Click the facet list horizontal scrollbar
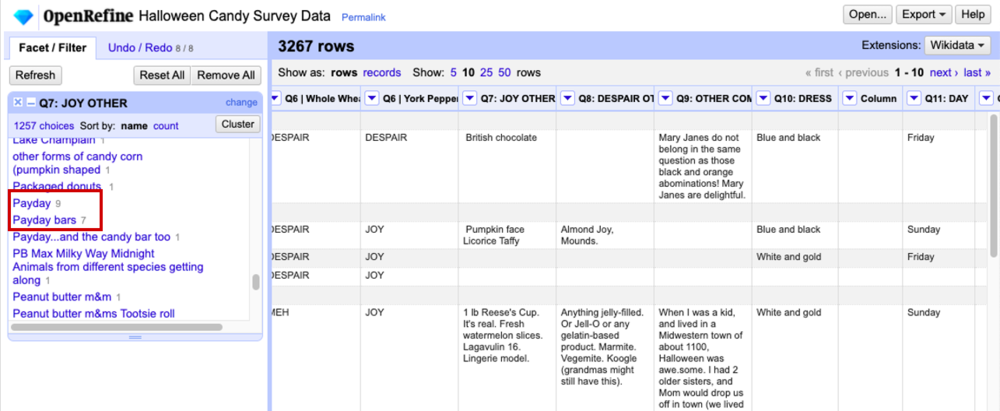The height and width of the screenshot is (411, 1000). click(117, 327)
